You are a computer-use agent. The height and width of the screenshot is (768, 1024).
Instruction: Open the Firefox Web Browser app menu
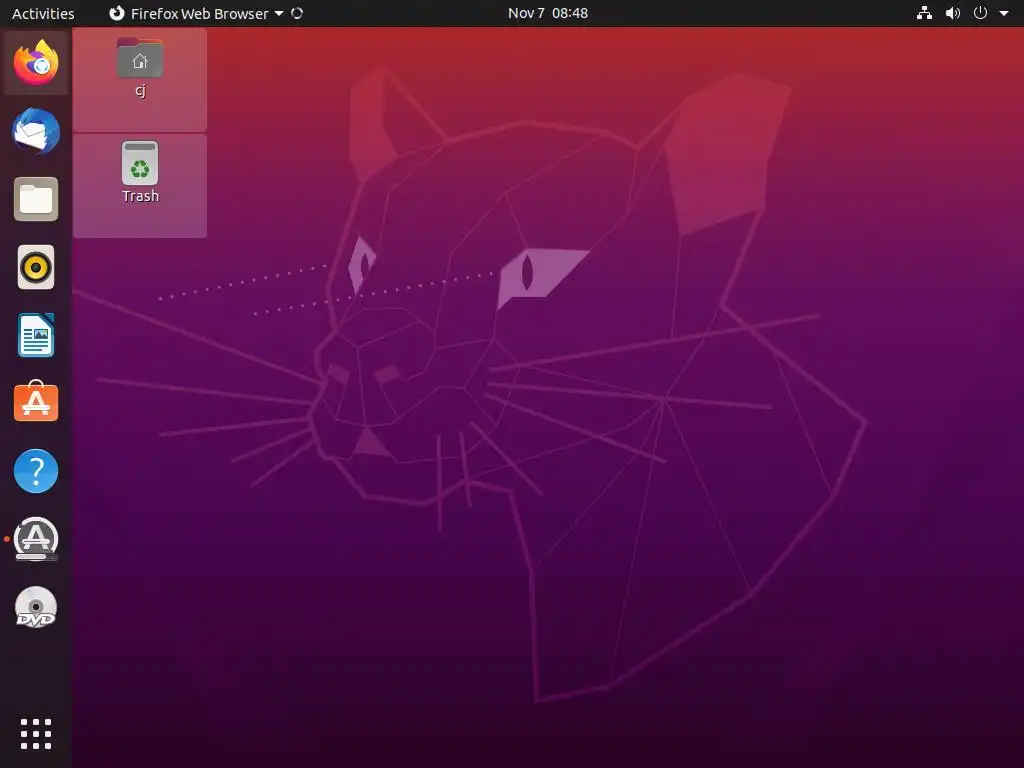(196, 13)
